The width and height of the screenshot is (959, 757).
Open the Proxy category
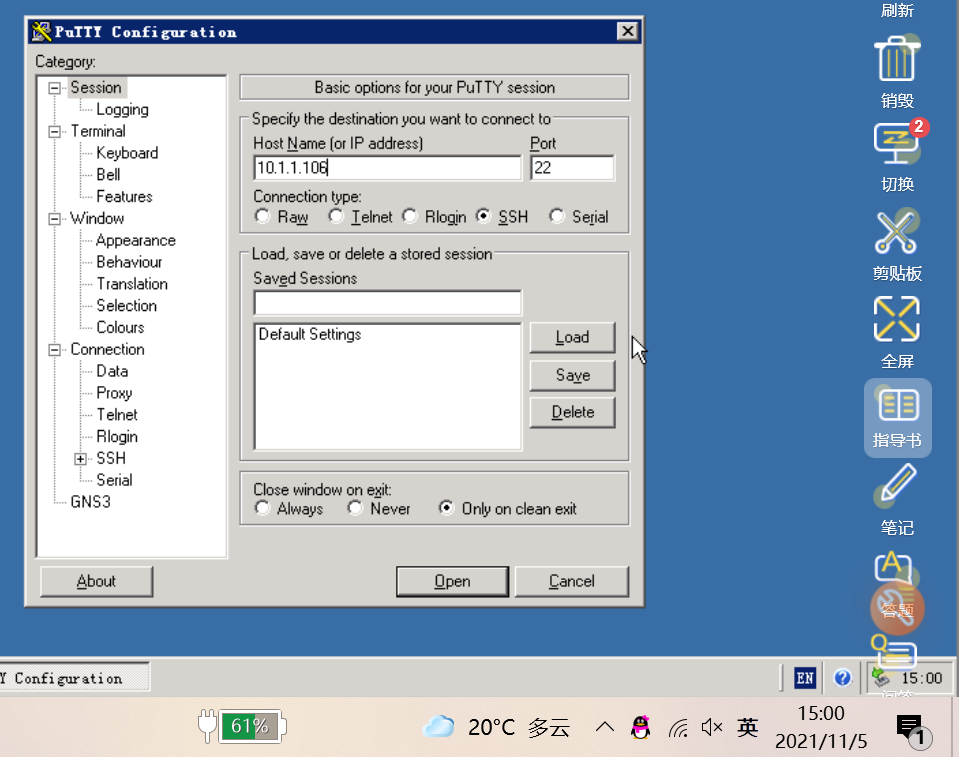[114, 393]
